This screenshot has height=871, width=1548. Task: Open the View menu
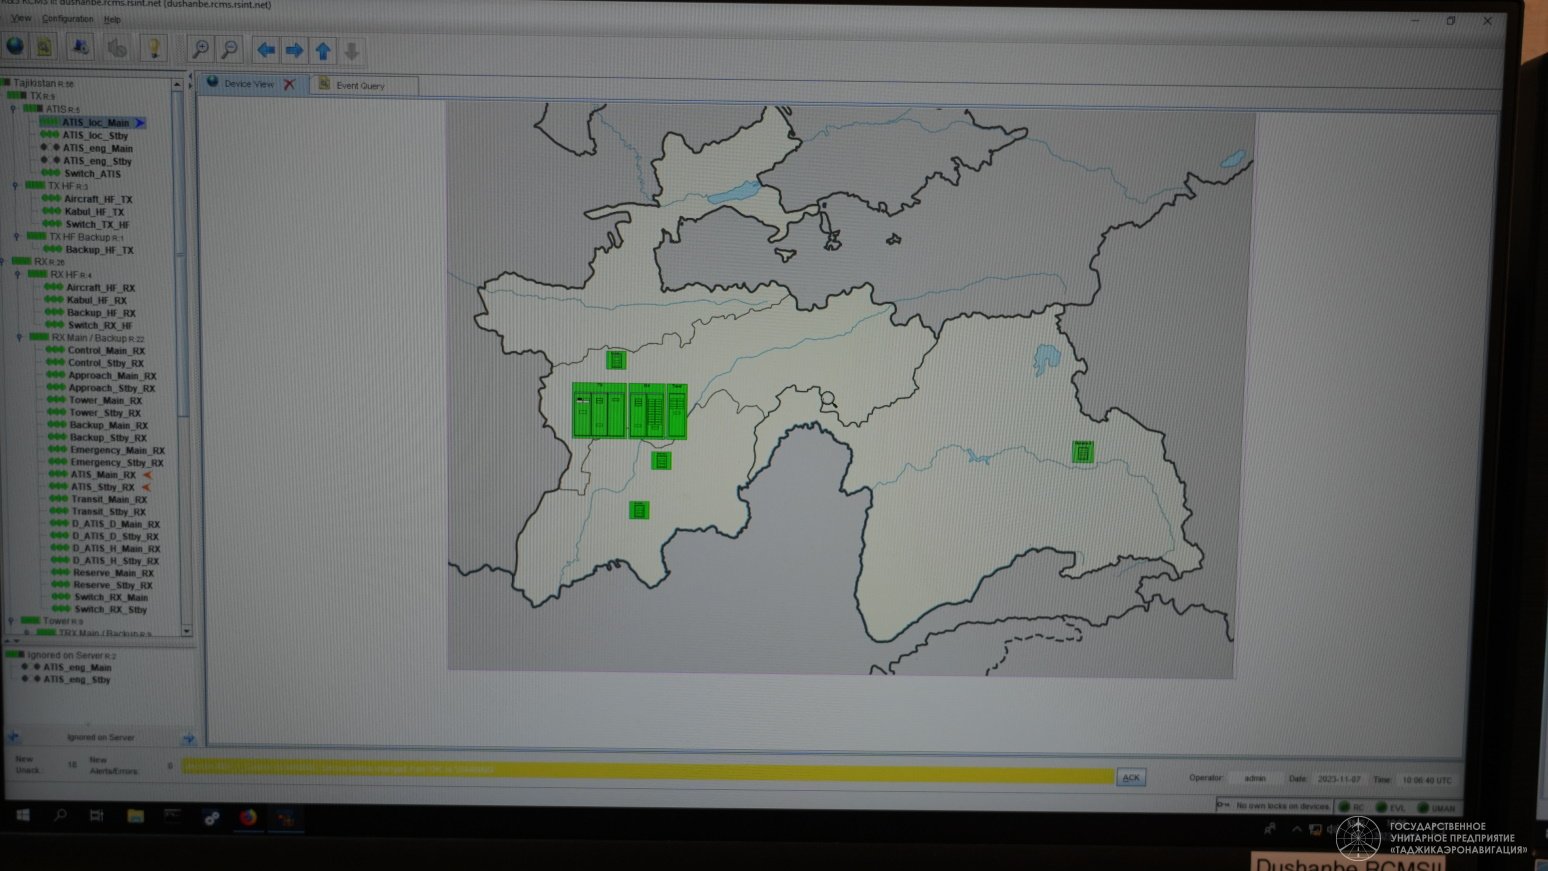[x=21, y=18]
